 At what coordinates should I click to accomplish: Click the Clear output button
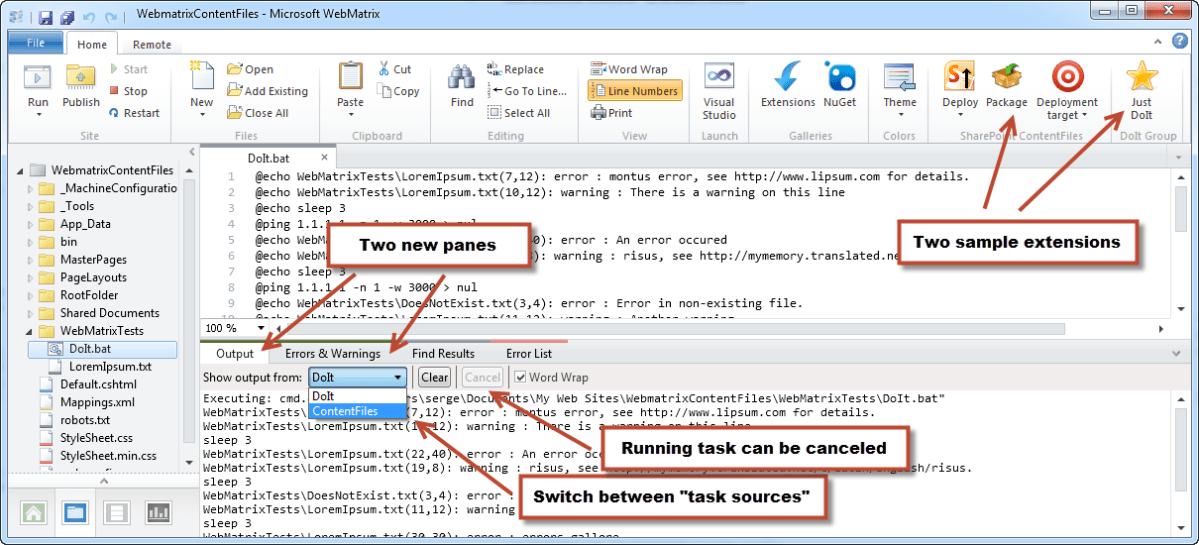click(435, 377)
